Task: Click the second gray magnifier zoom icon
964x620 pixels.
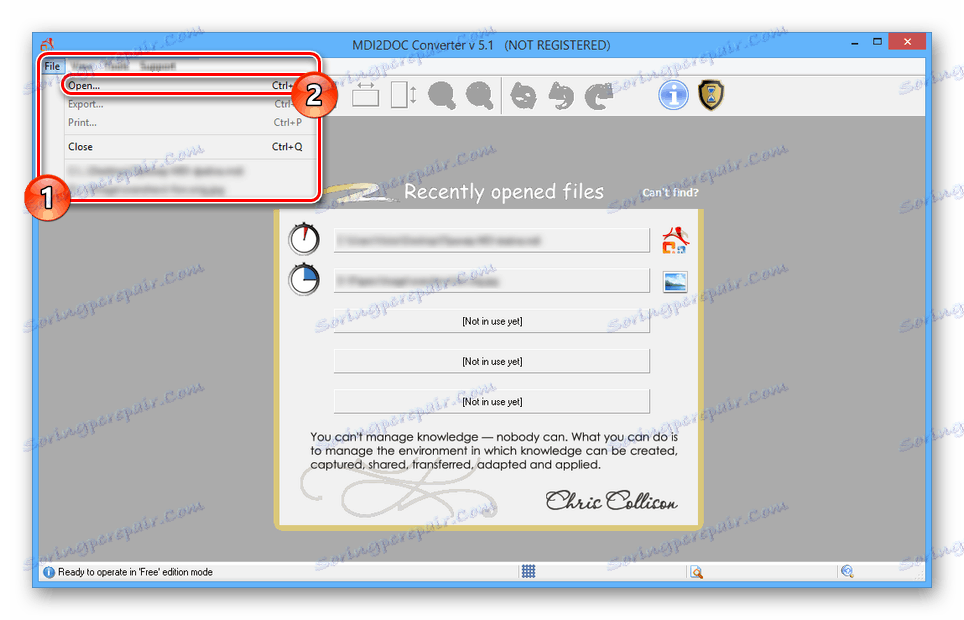Action: (480, 95)
